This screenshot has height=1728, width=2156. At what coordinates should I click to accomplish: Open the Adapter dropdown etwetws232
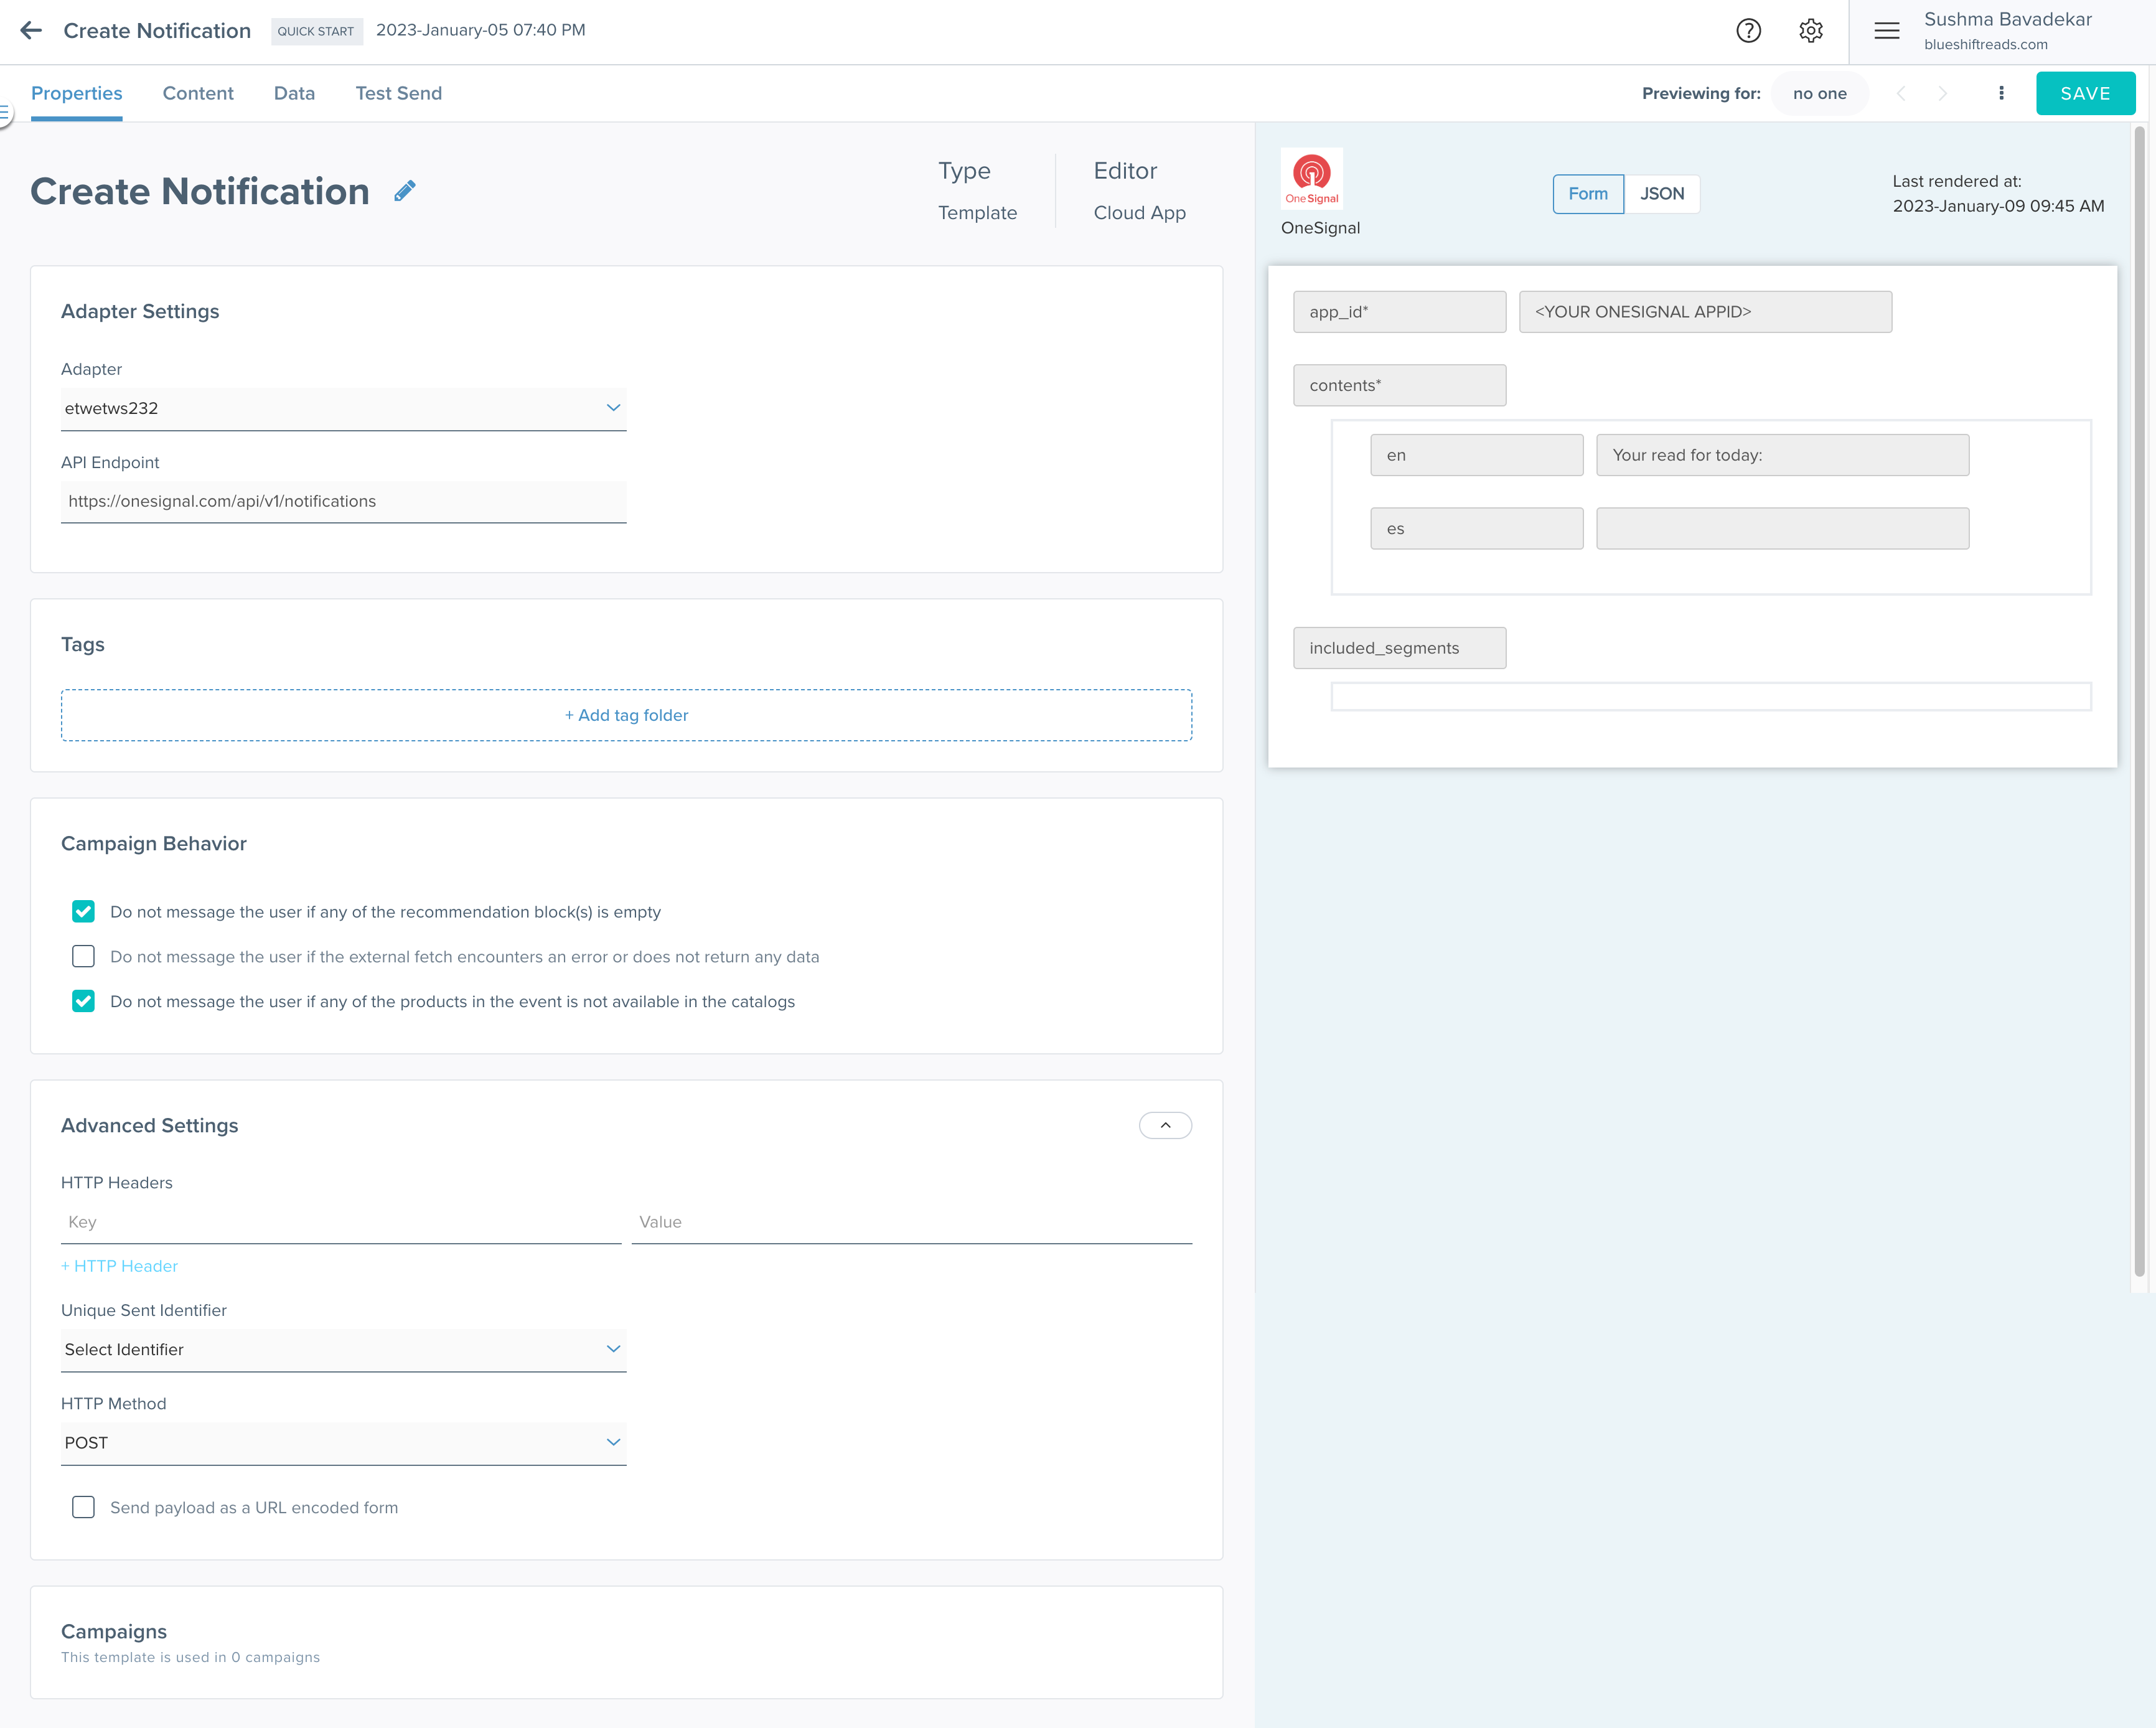point(344,408)
